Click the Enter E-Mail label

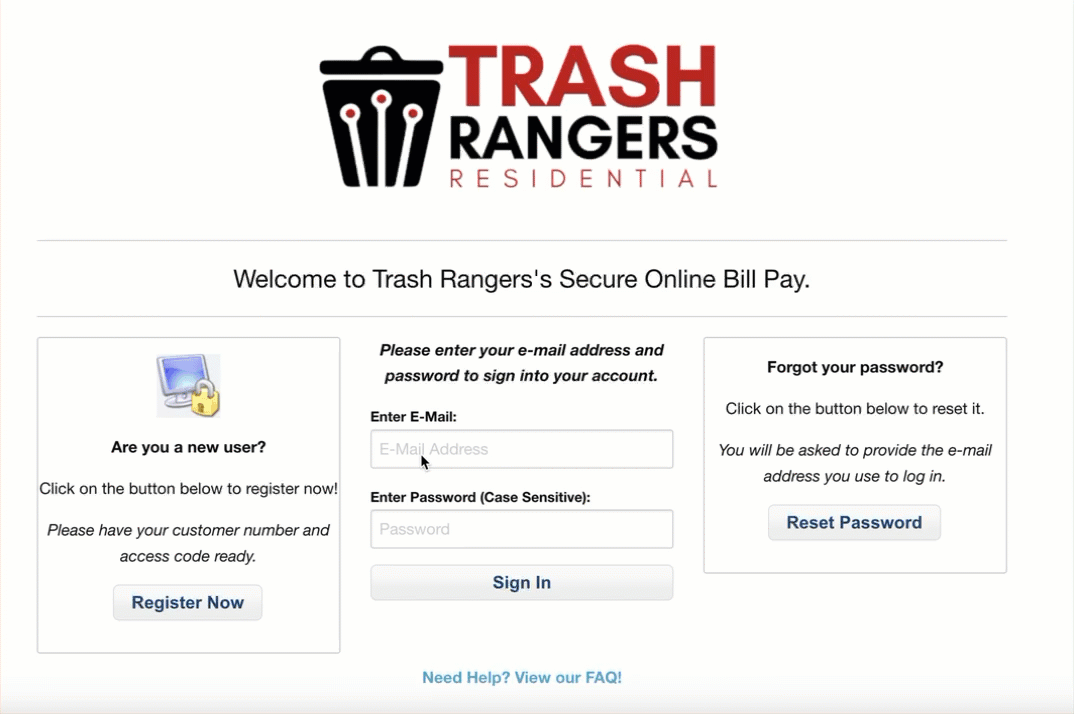(x=414, y=417)
